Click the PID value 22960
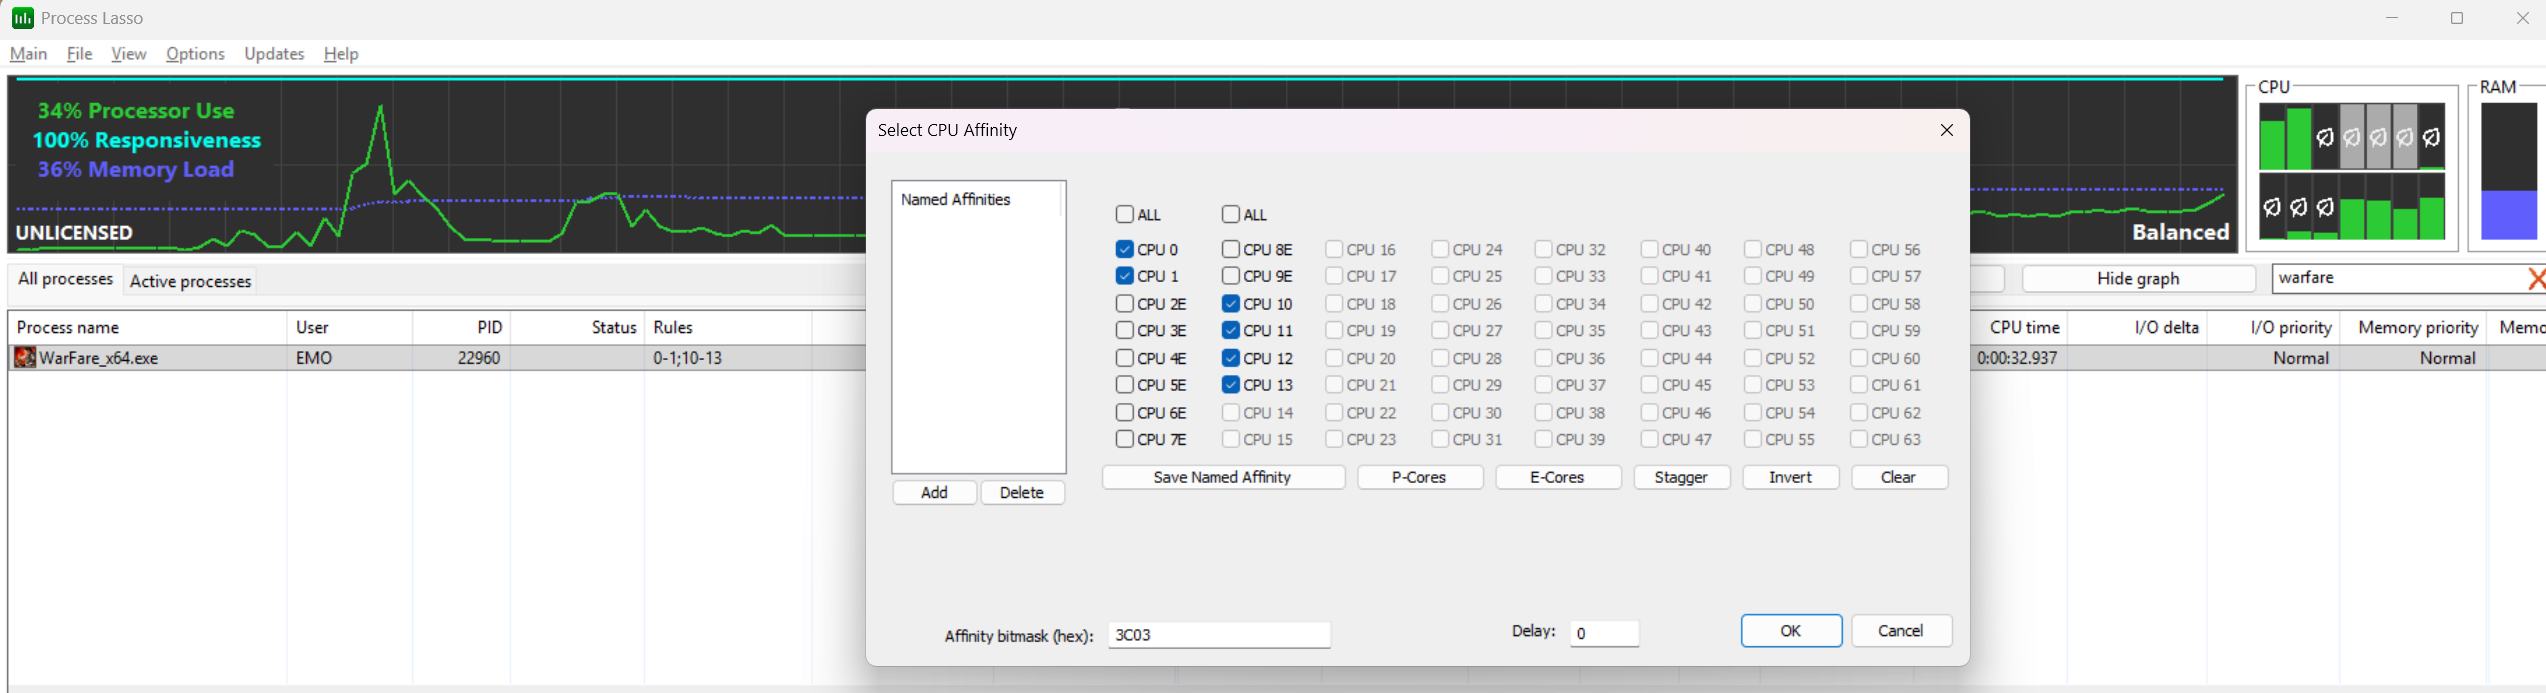Screen dimensions: 2546x693 coord(478,358)
